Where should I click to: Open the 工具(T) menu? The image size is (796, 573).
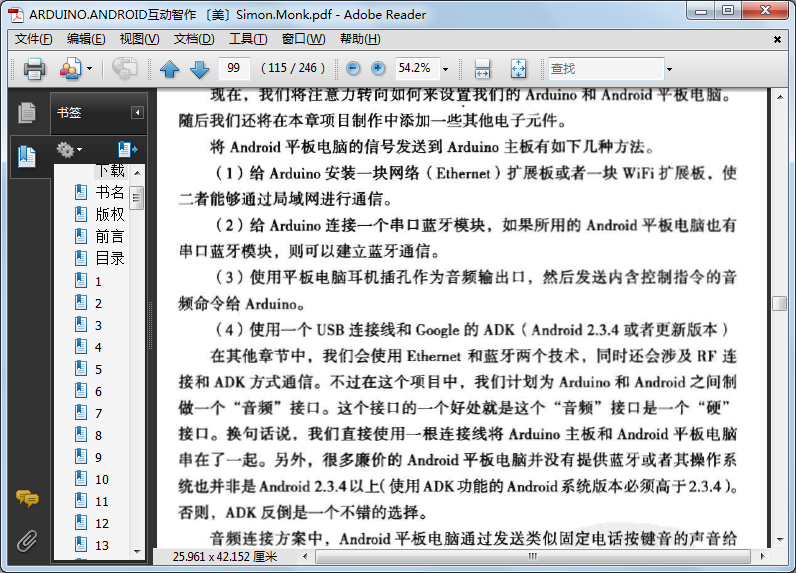(248, 39)
